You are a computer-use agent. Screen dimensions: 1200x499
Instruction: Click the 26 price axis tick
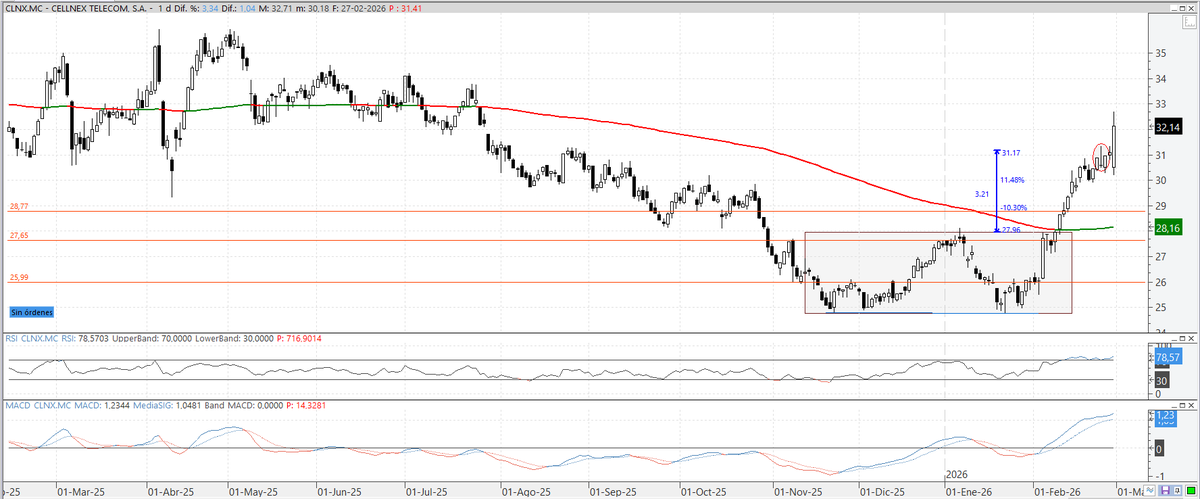point(1160,282)
